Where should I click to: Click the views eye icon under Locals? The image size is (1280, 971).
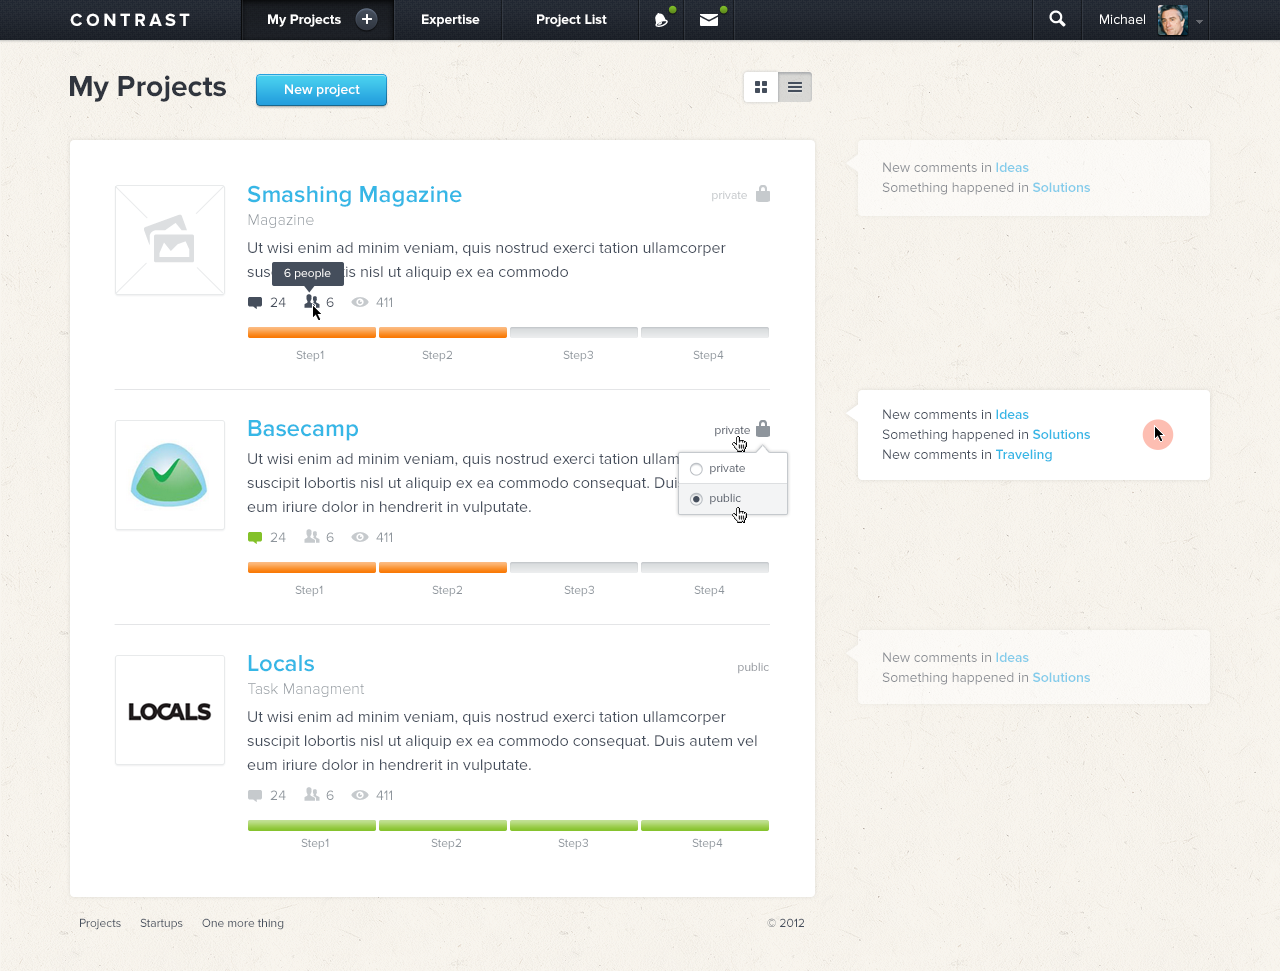click(x=360, y=796)
